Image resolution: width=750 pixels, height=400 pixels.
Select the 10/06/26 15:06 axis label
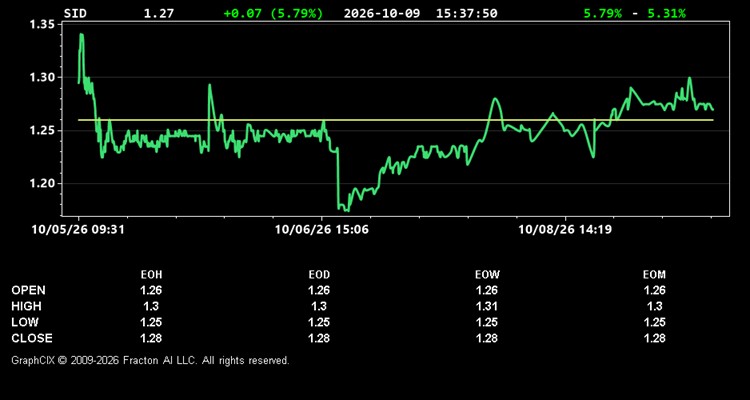click(x=321, y=230)
